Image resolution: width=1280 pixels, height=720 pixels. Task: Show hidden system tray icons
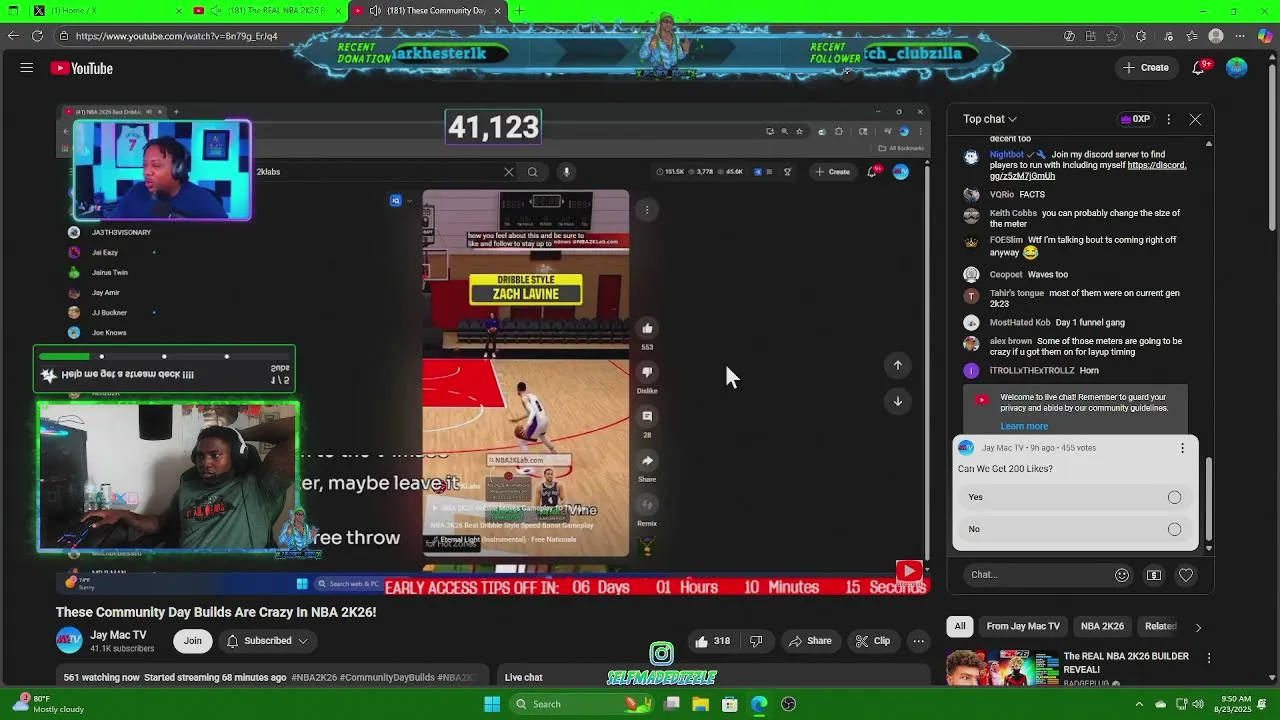[1139, 704]
